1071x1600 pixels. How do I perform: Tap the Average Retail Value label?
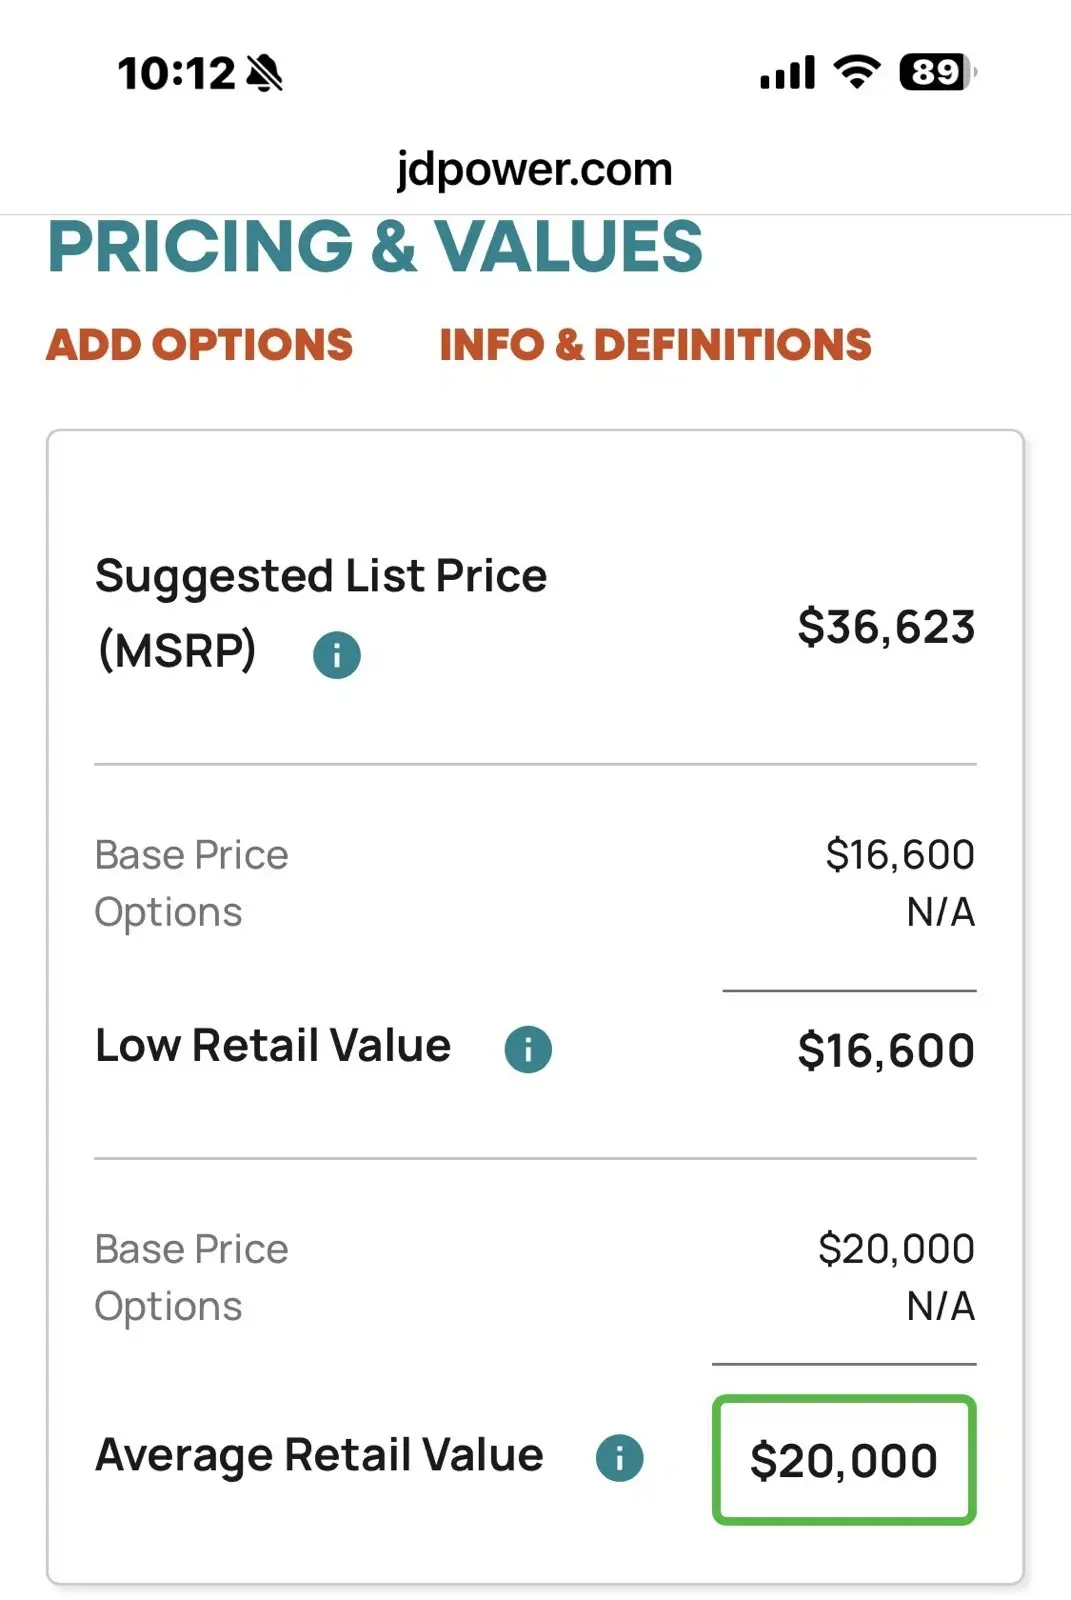tap(319, 1456)
